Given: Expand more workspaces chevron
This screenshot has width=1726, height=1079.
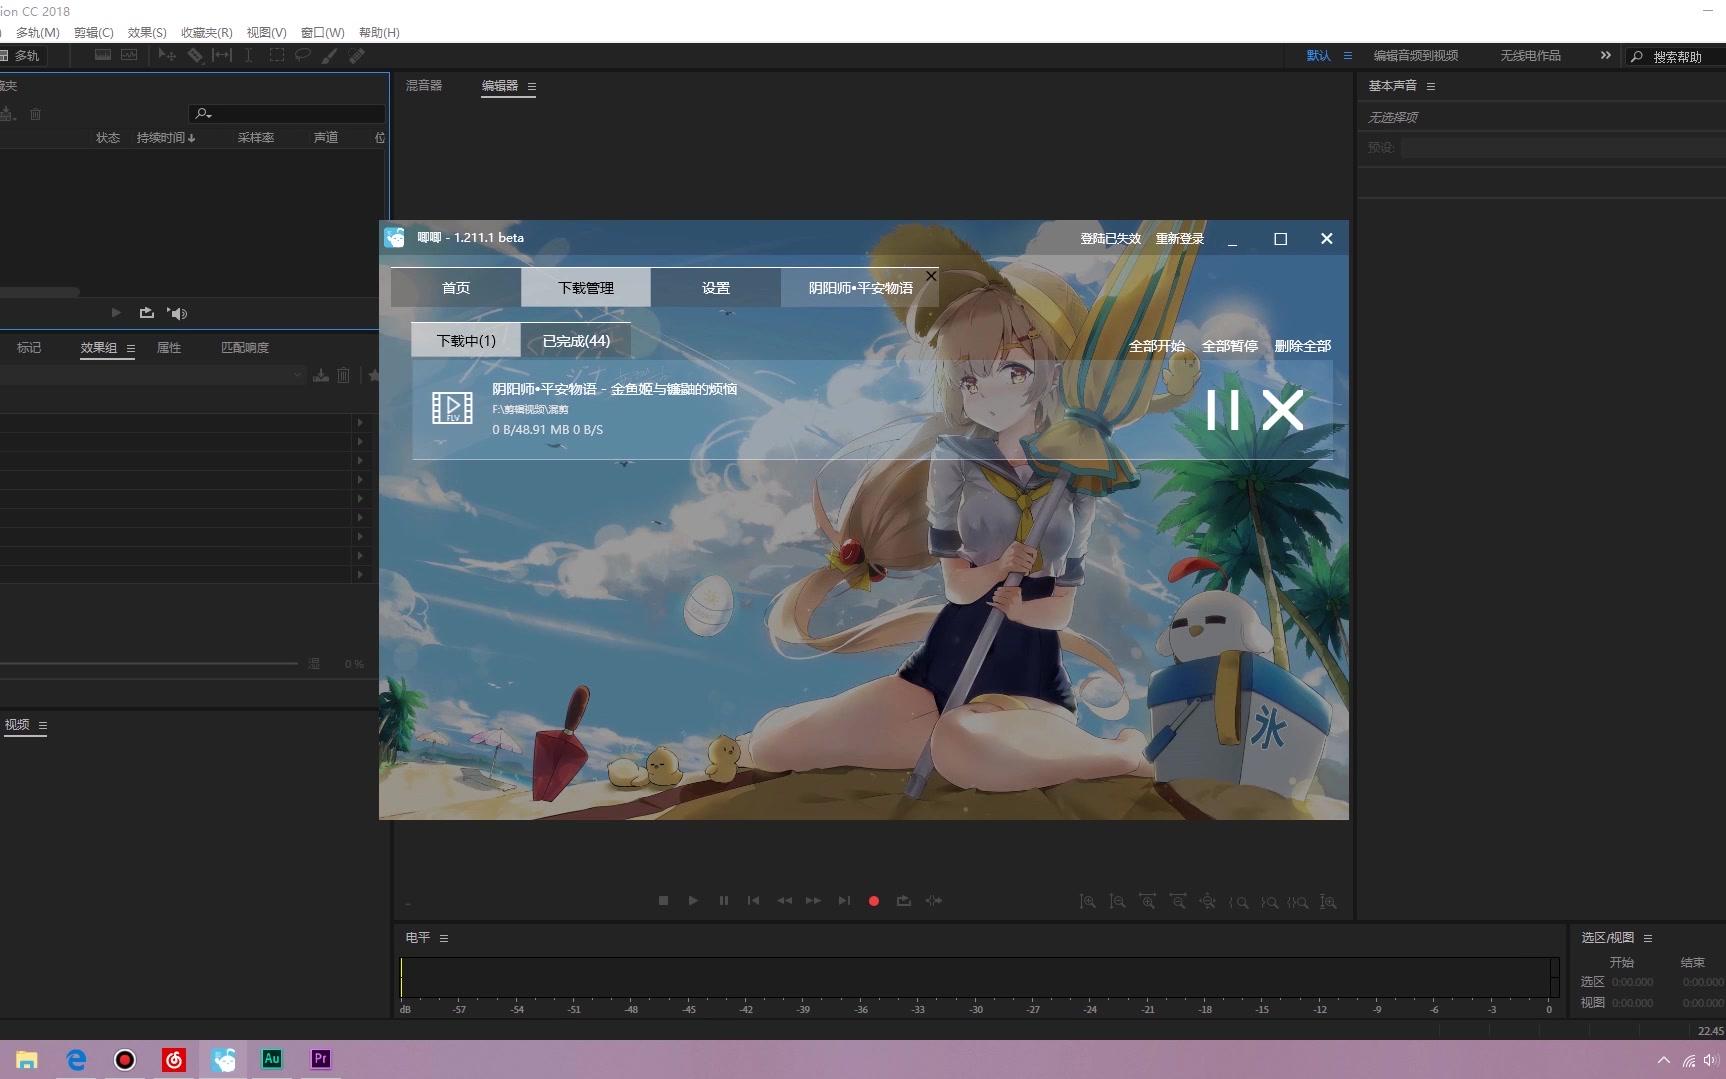Looking at the screenshot, I should coord(1605,55).
